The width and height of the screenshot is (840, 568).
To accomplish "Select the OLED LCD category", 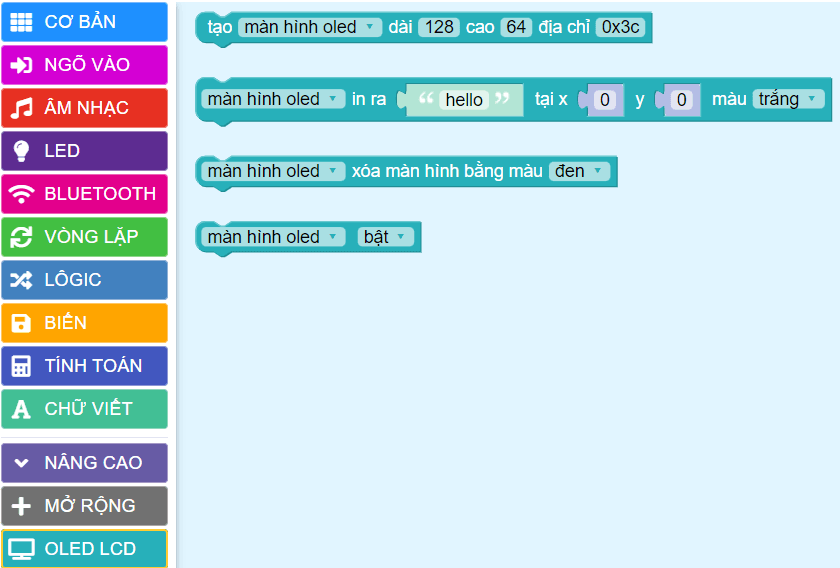I will 84,549.
